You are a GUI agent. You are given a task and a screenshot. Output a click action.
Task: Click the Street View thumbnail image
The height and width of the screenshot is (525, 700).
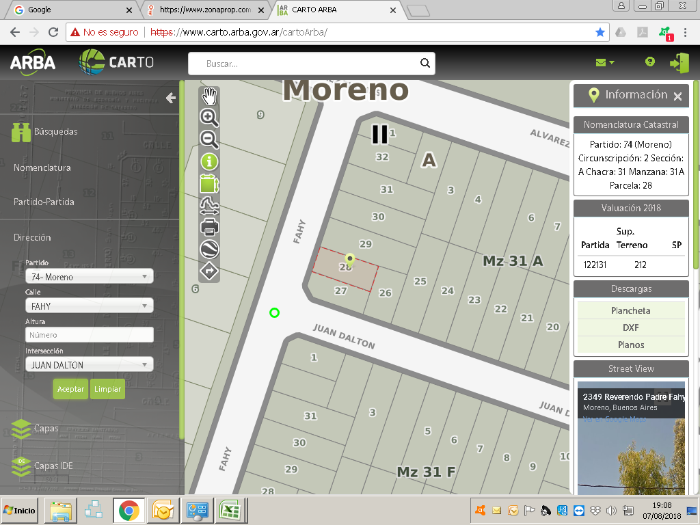coord(631,438)
